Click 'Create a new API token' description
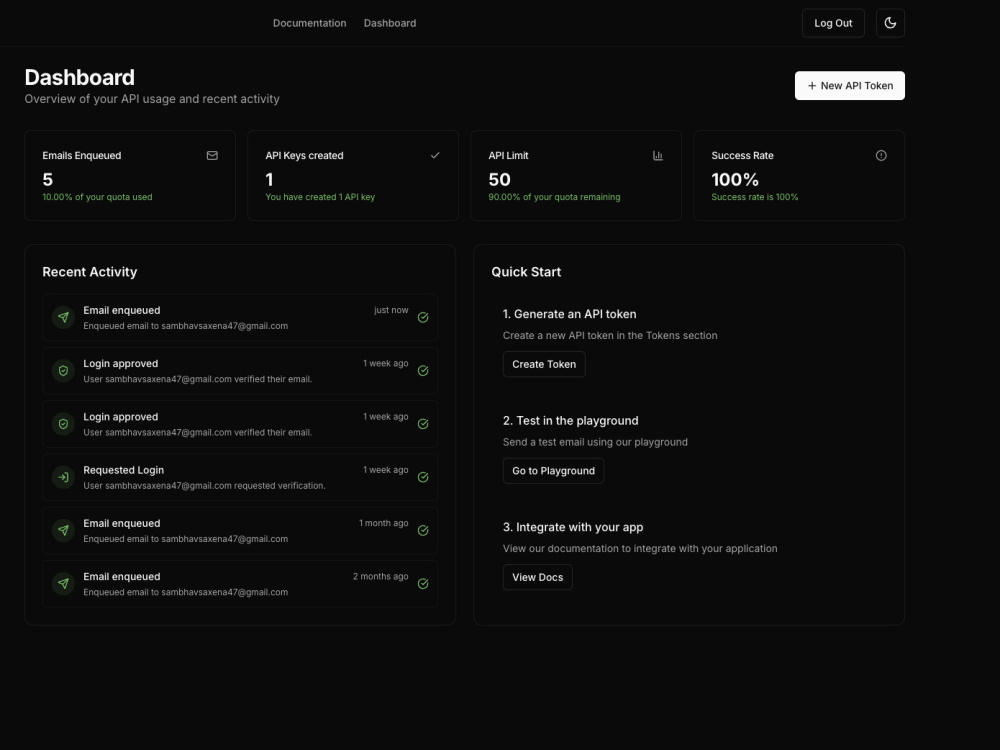This screenshot has width=1000, height=750. (610, 335)
